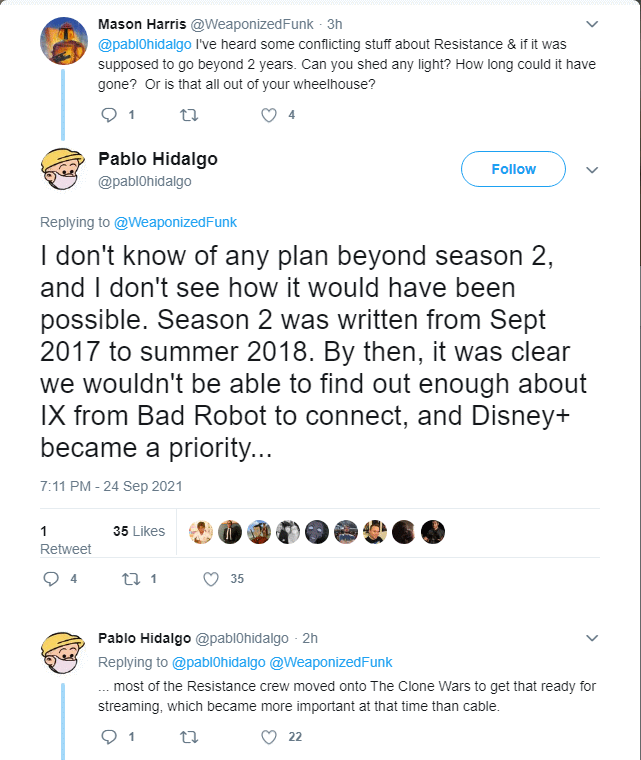This screenshot has width=641, height=760.
Task: View the 35 Likes list
Action: point(139,531)
